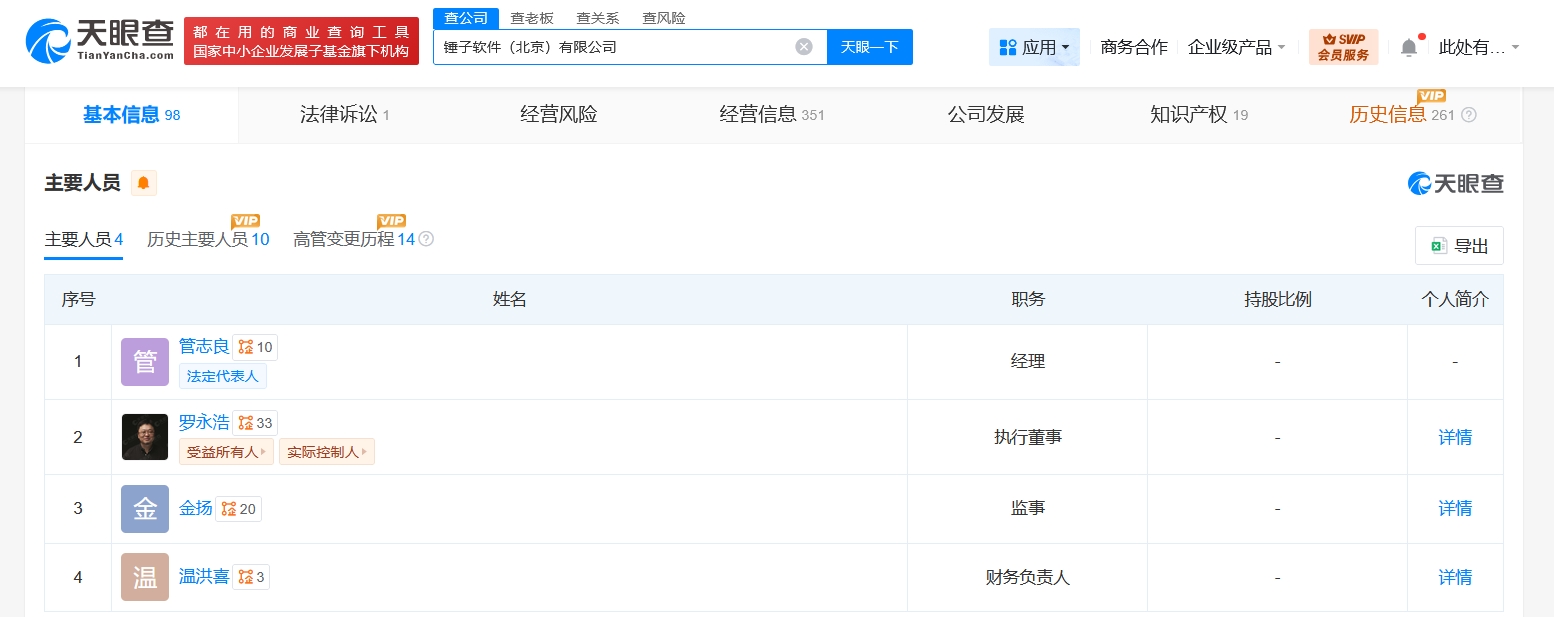Click orange alert bell beside 主要人员 heading
Screen dimensions: 1554x617
point(144,183)
